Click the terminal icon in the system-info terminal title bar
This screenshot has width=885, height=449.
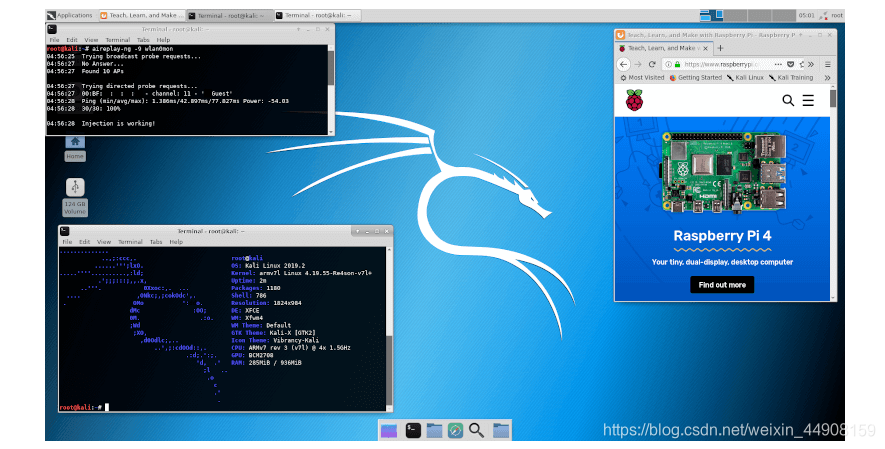click(x=65, y=231)
